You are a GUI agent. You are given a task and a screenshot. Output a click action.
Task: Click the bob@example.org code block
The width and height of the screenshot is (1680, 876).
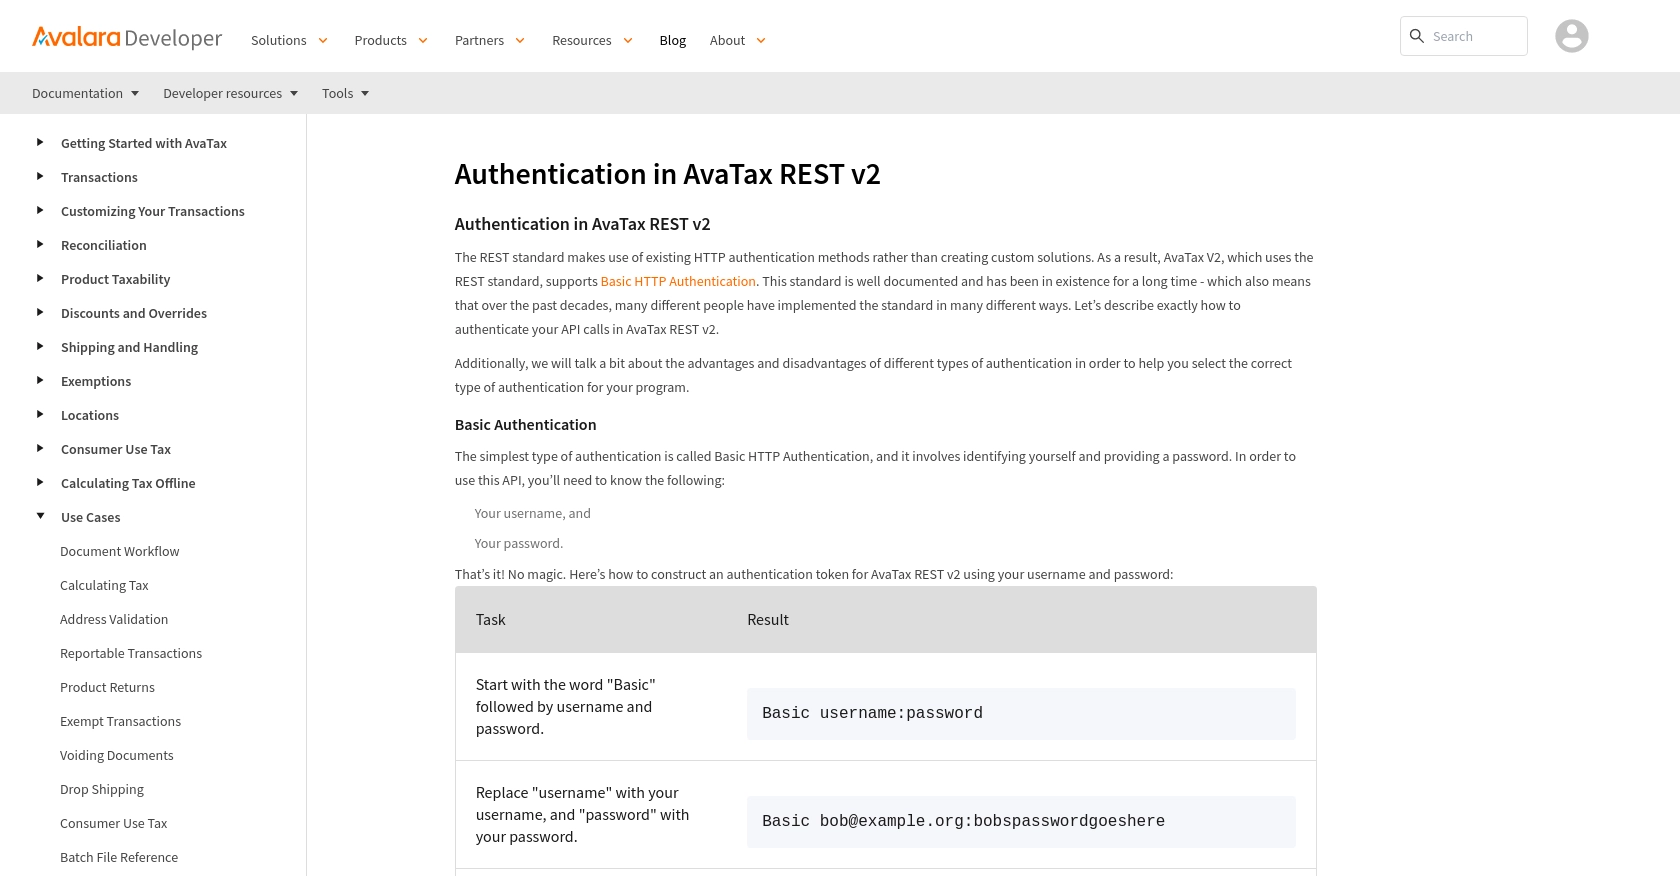point(1021,821)
